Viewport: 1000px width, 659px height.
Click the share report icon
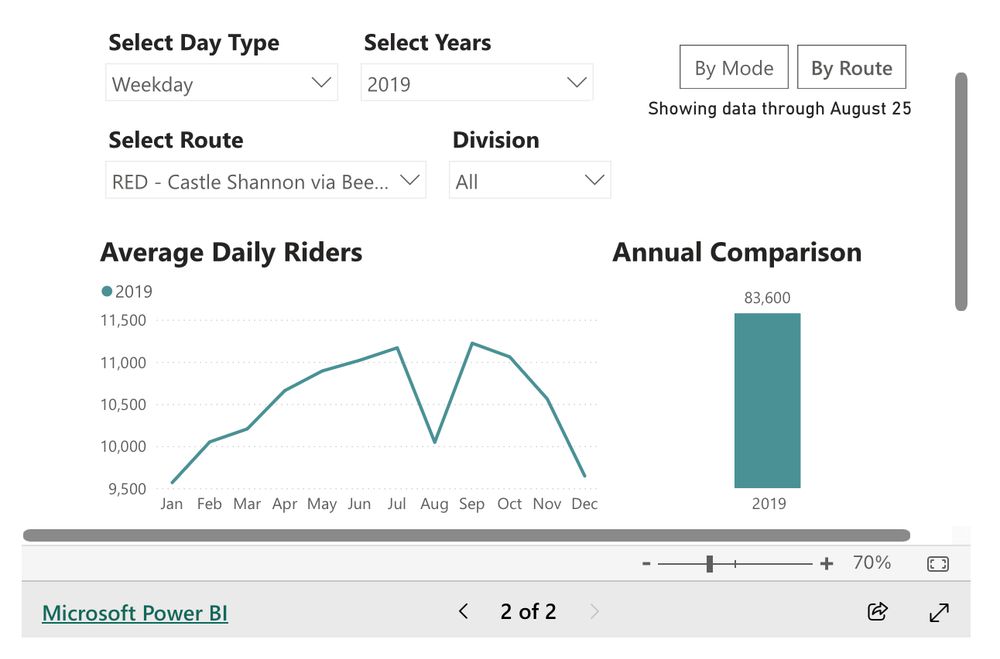click(877, 611)
